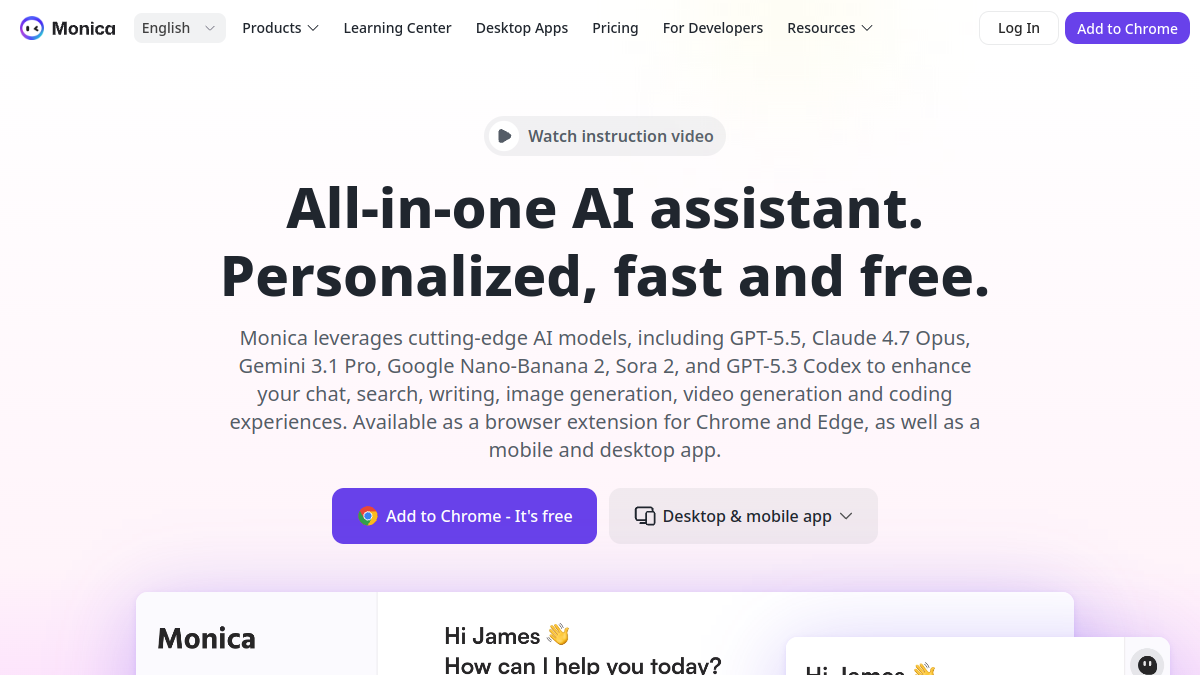
Task: Open the English language dropdown
Action: pyautogui.click(x=180, y=28)
